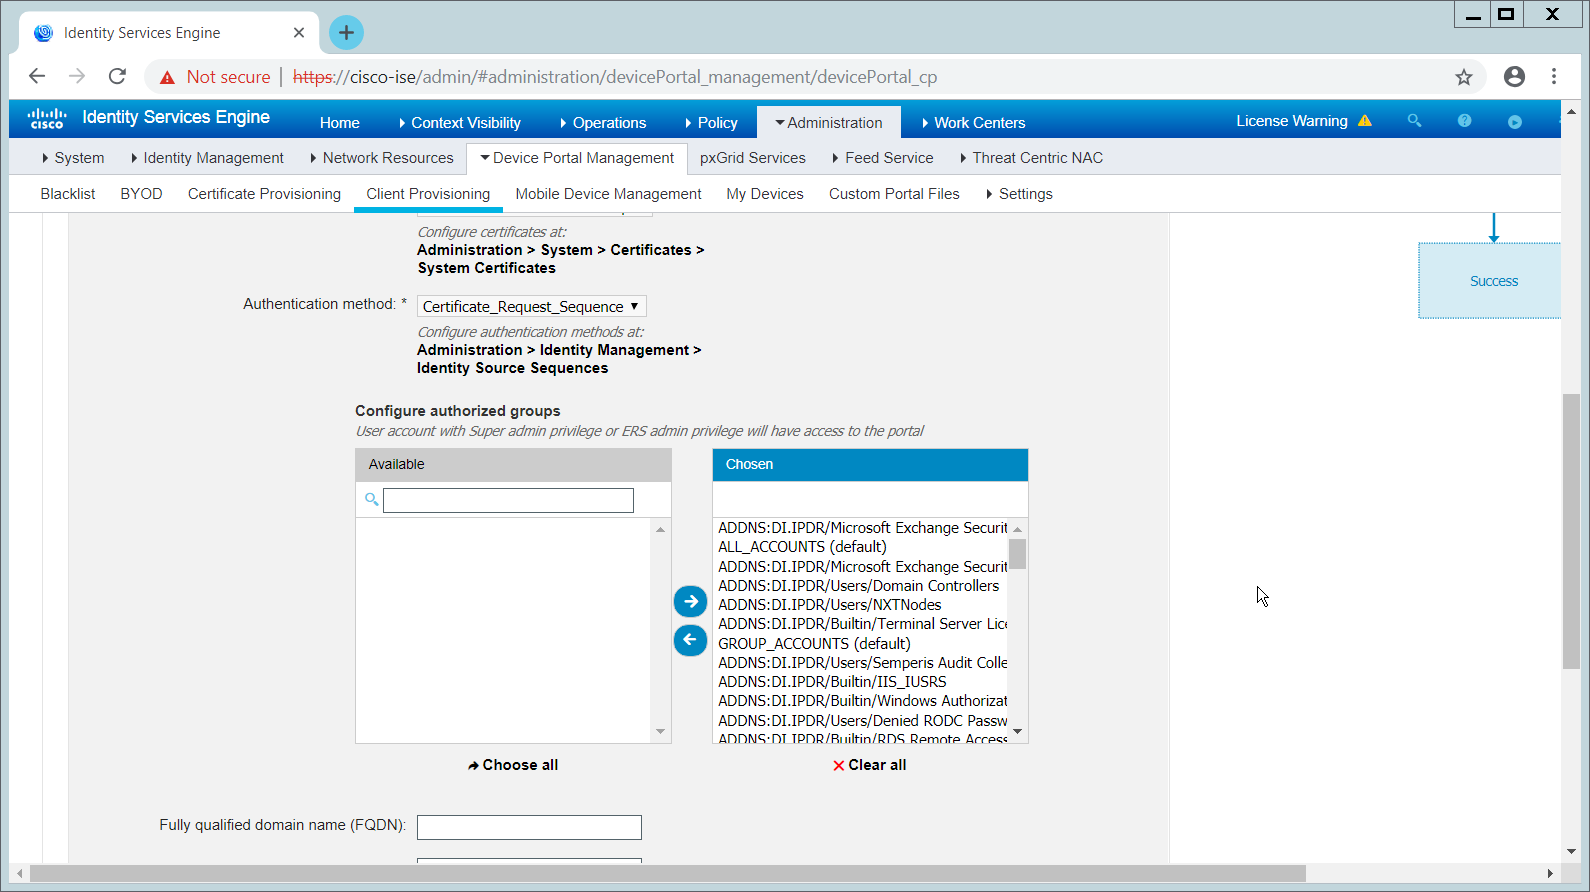Open the browser profile account icon
Viewport: 1590px width, 892px height.
click(x=1514, y=77)
